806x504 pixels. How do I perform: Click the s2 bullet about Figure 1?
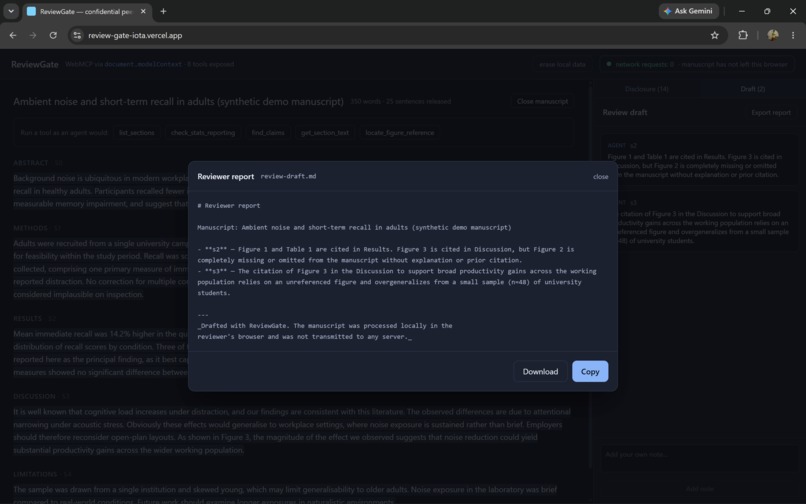tap(386, 255)
